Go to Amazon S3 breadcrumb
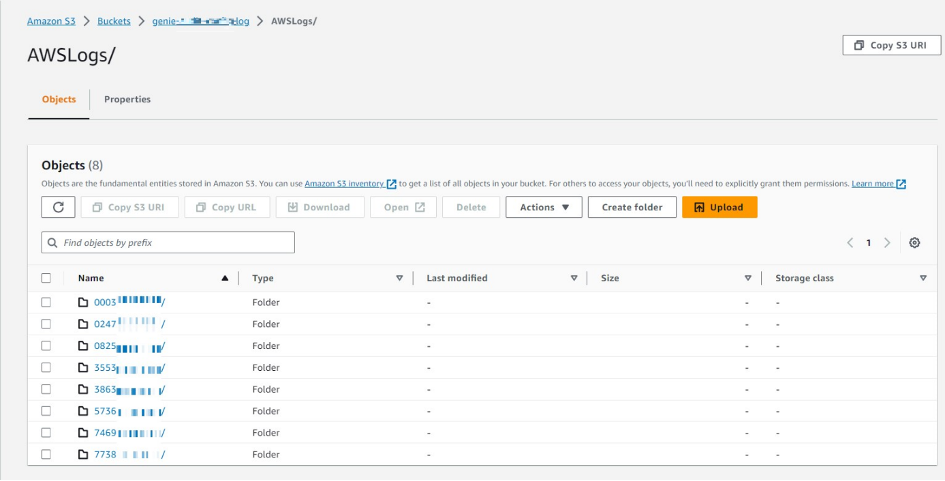 pyautogui.click(x=51, y=21)
